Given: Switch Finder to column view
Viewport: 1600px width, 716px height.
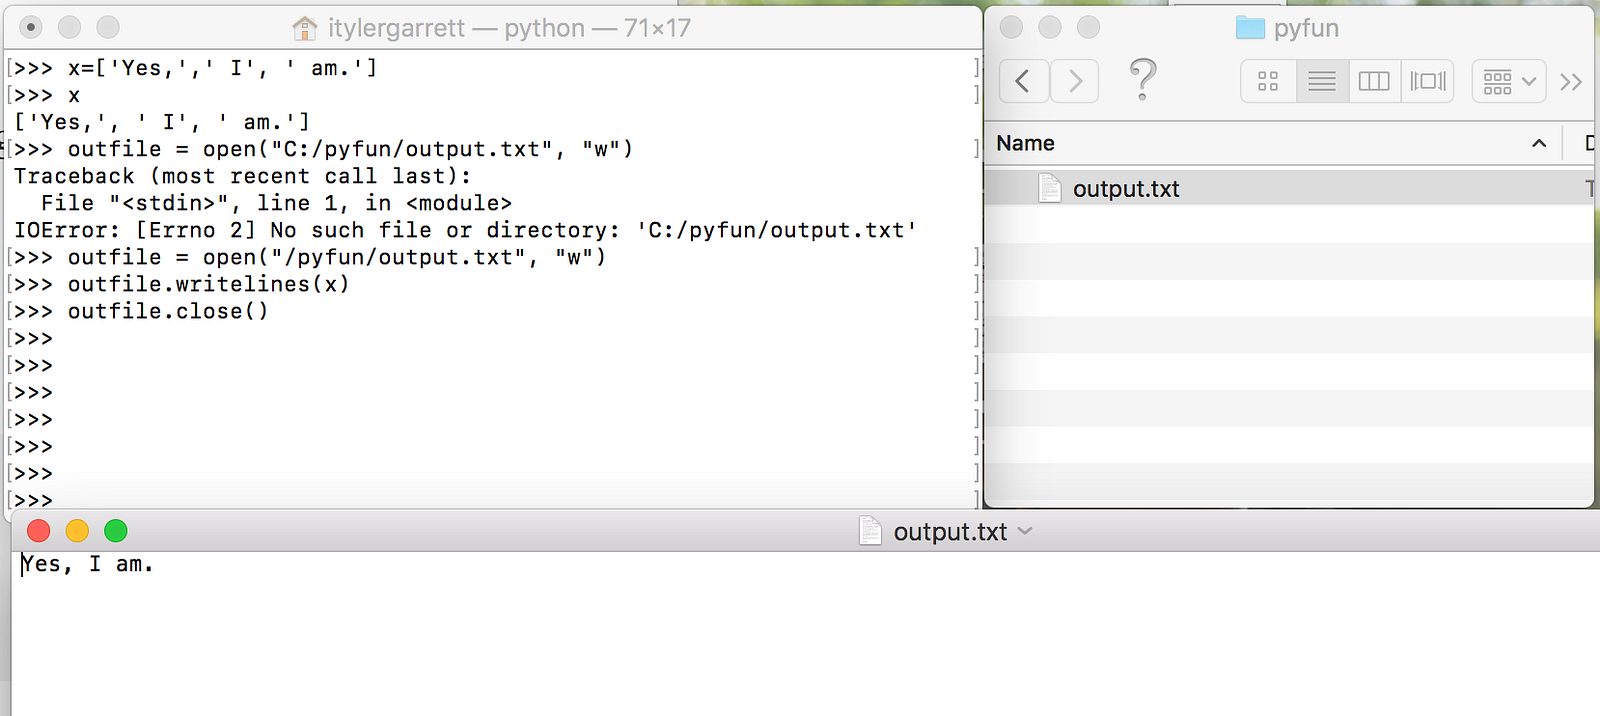Looking at the screenshot, I should point(1374,81).
